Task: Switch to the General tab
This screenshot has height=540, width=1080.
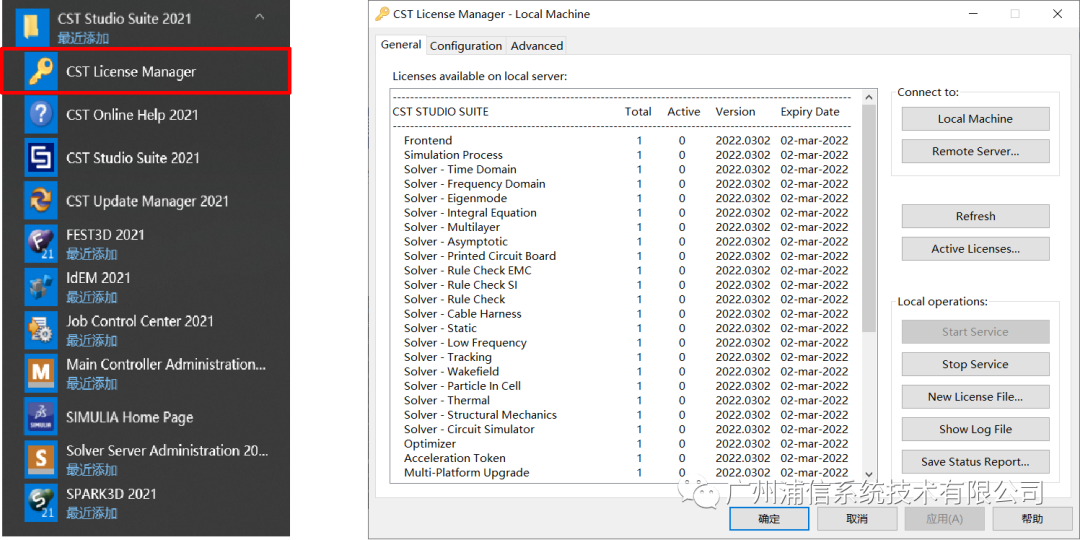Action: click(x=401, y=45)
